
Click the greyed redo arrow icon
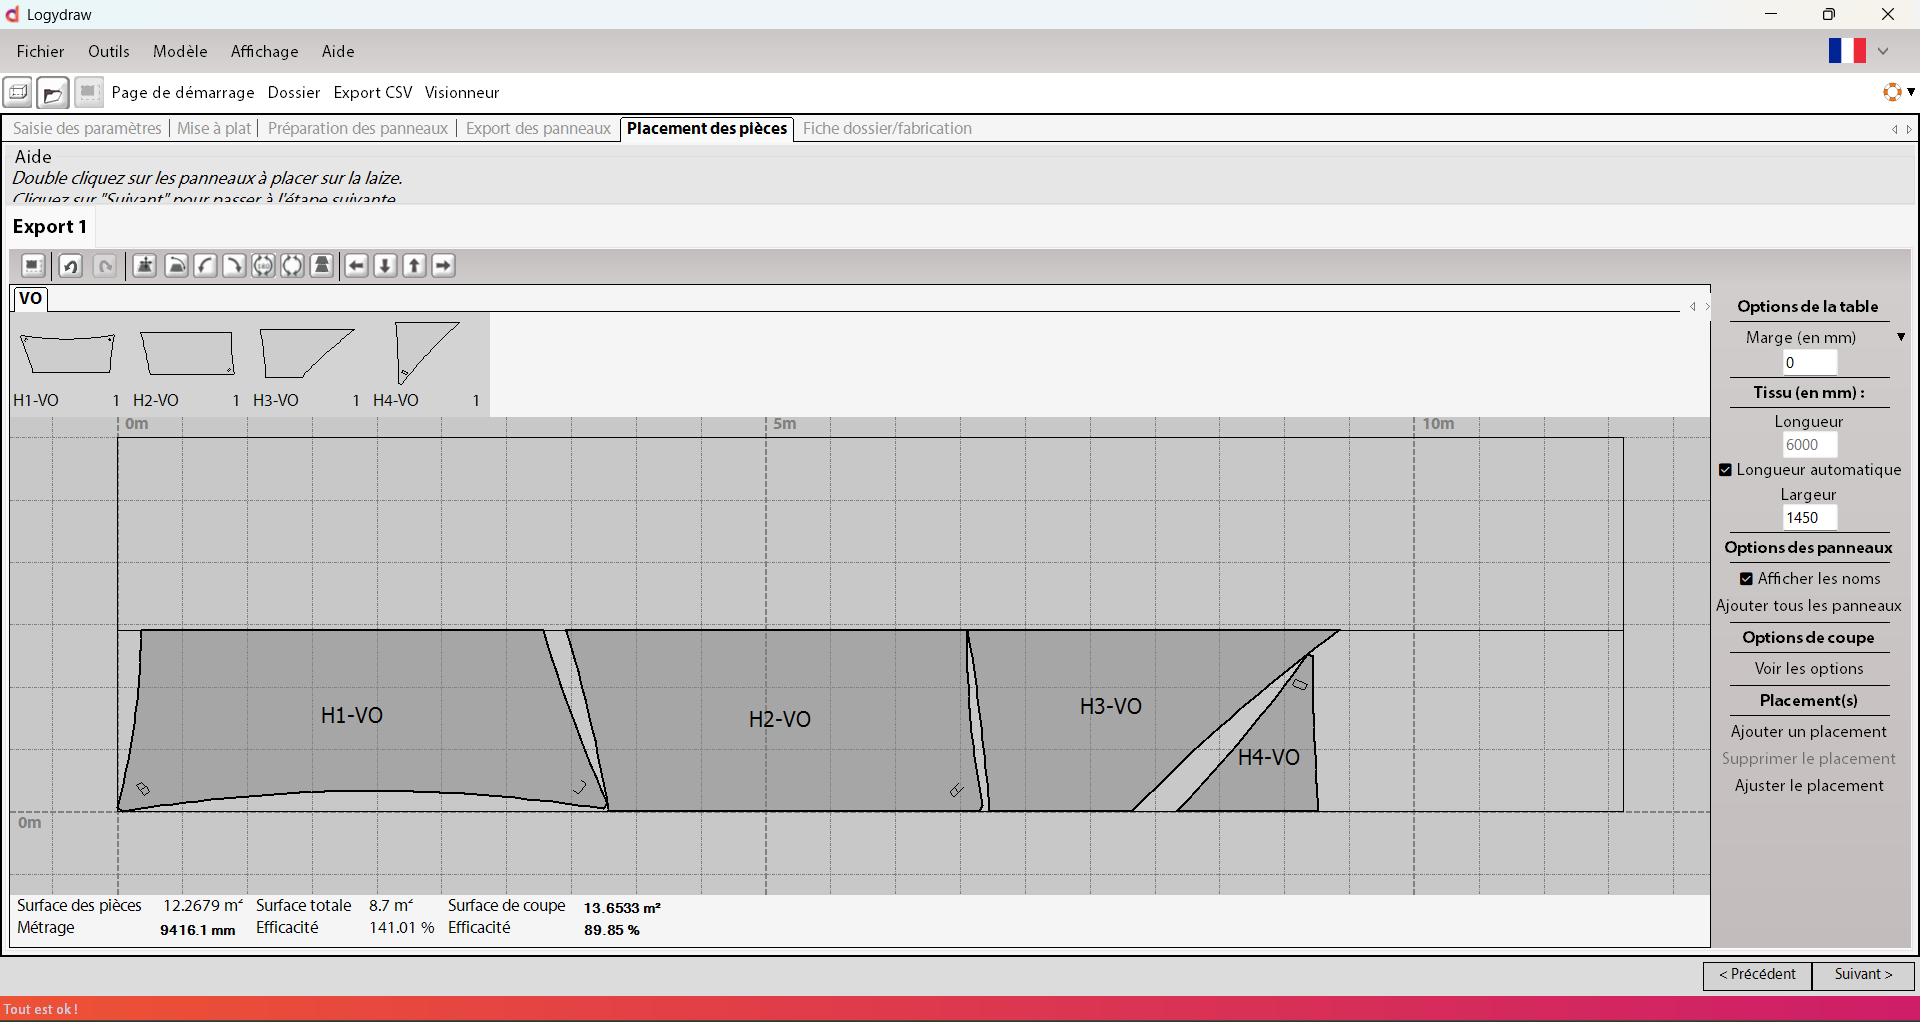pos(105,265)
